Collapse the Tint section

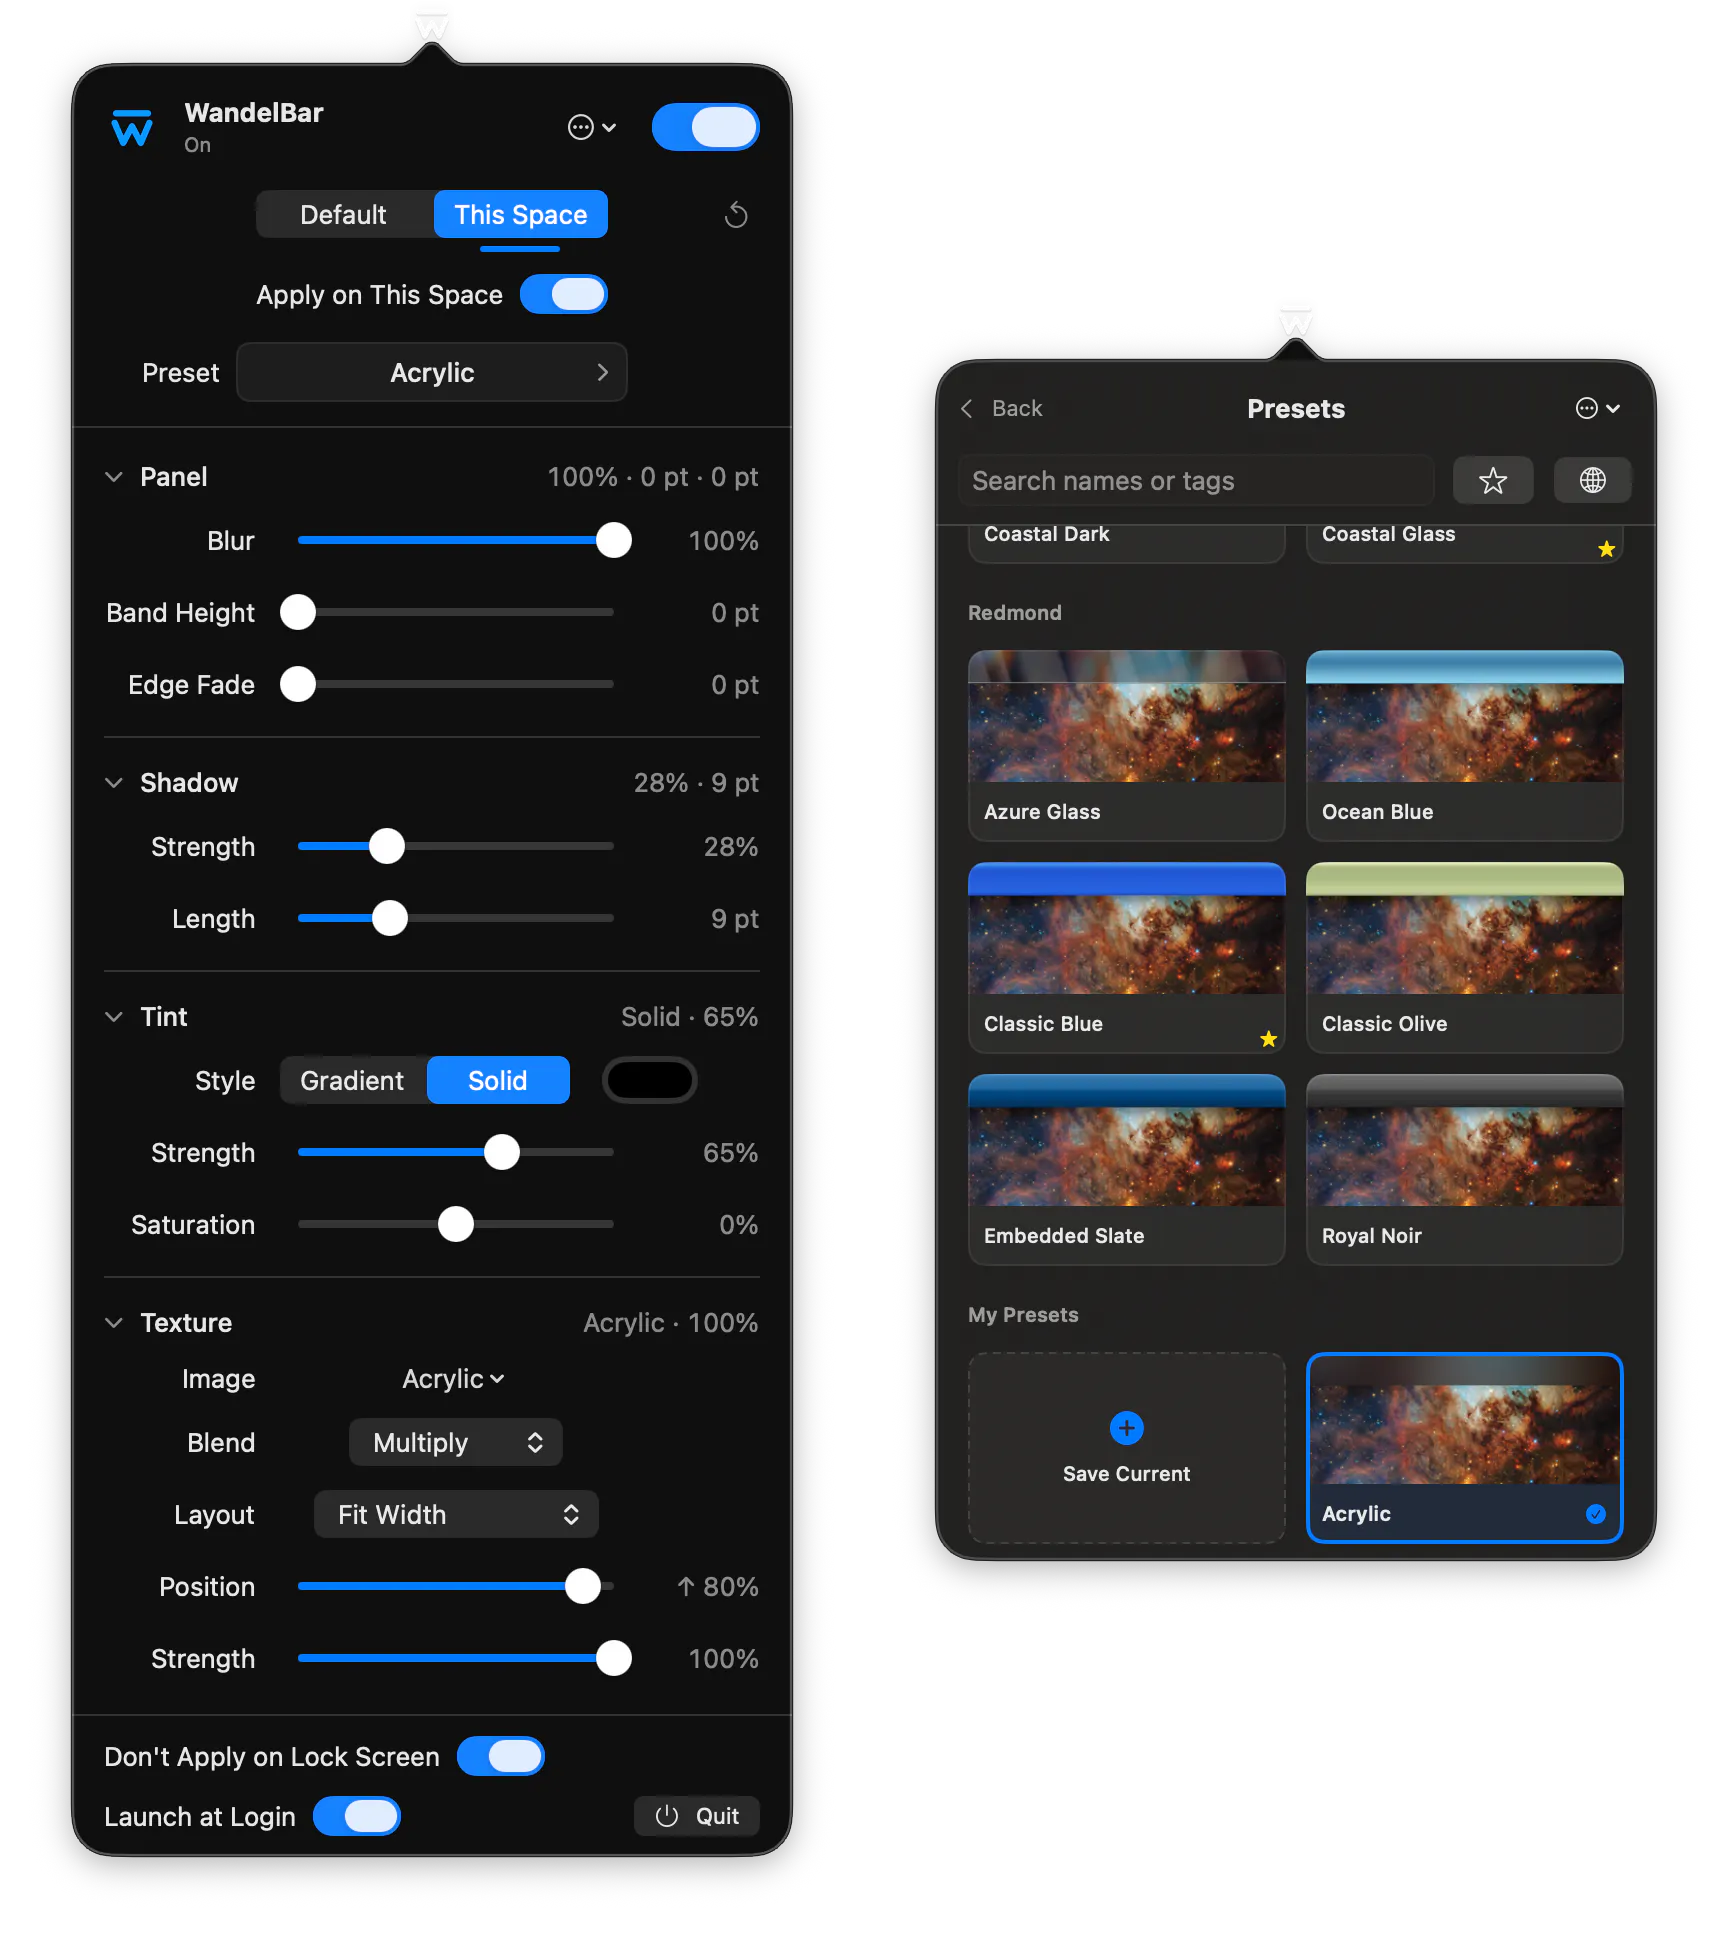coord(114,1017)
